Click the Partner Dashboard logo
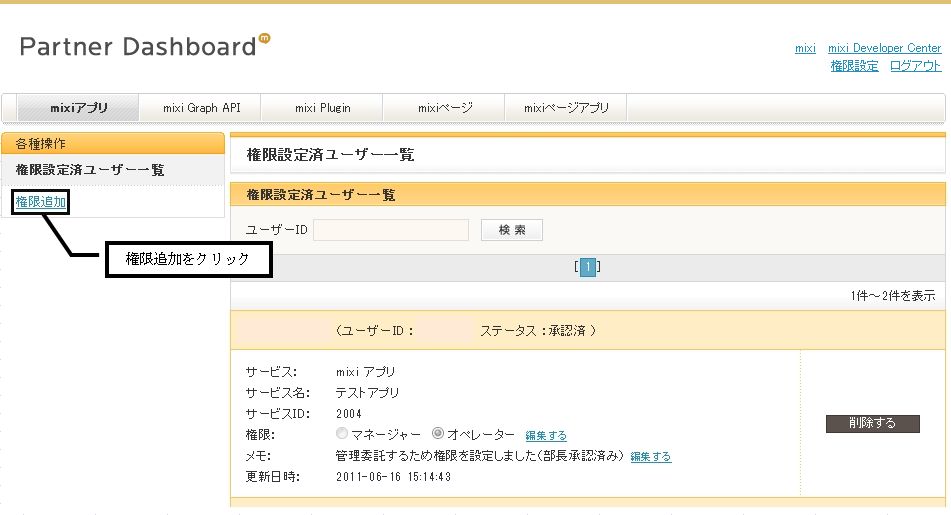 (x=144, y=46)
